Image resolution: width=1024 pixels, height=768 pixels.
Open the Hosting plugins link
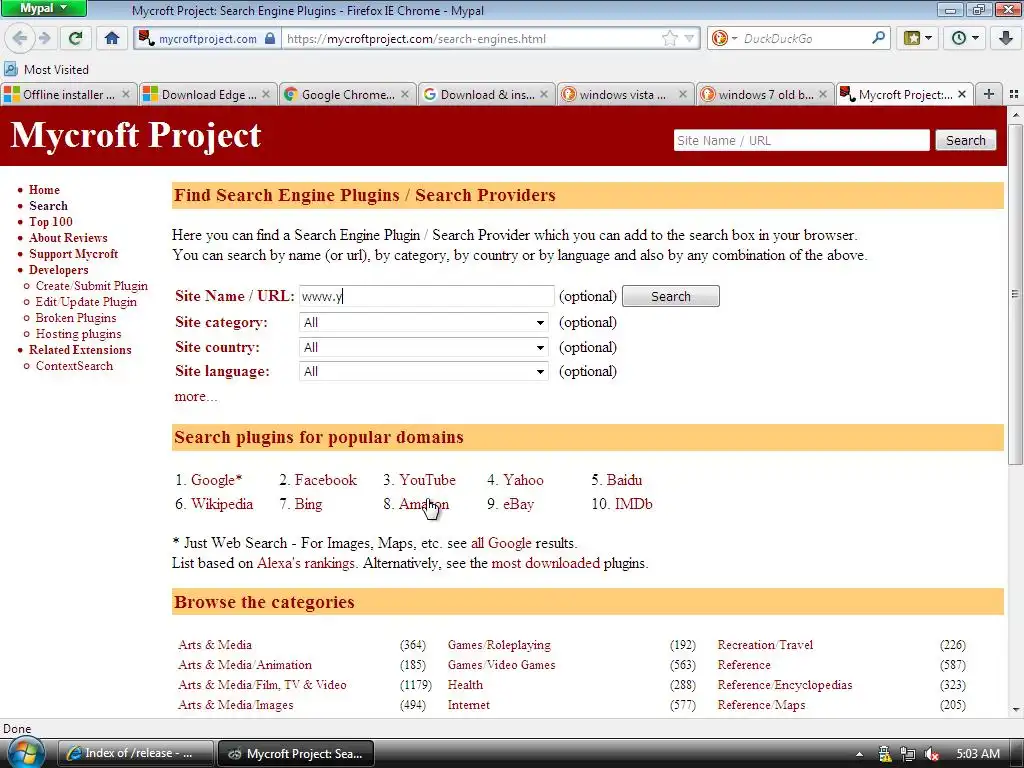coord(78,334)
